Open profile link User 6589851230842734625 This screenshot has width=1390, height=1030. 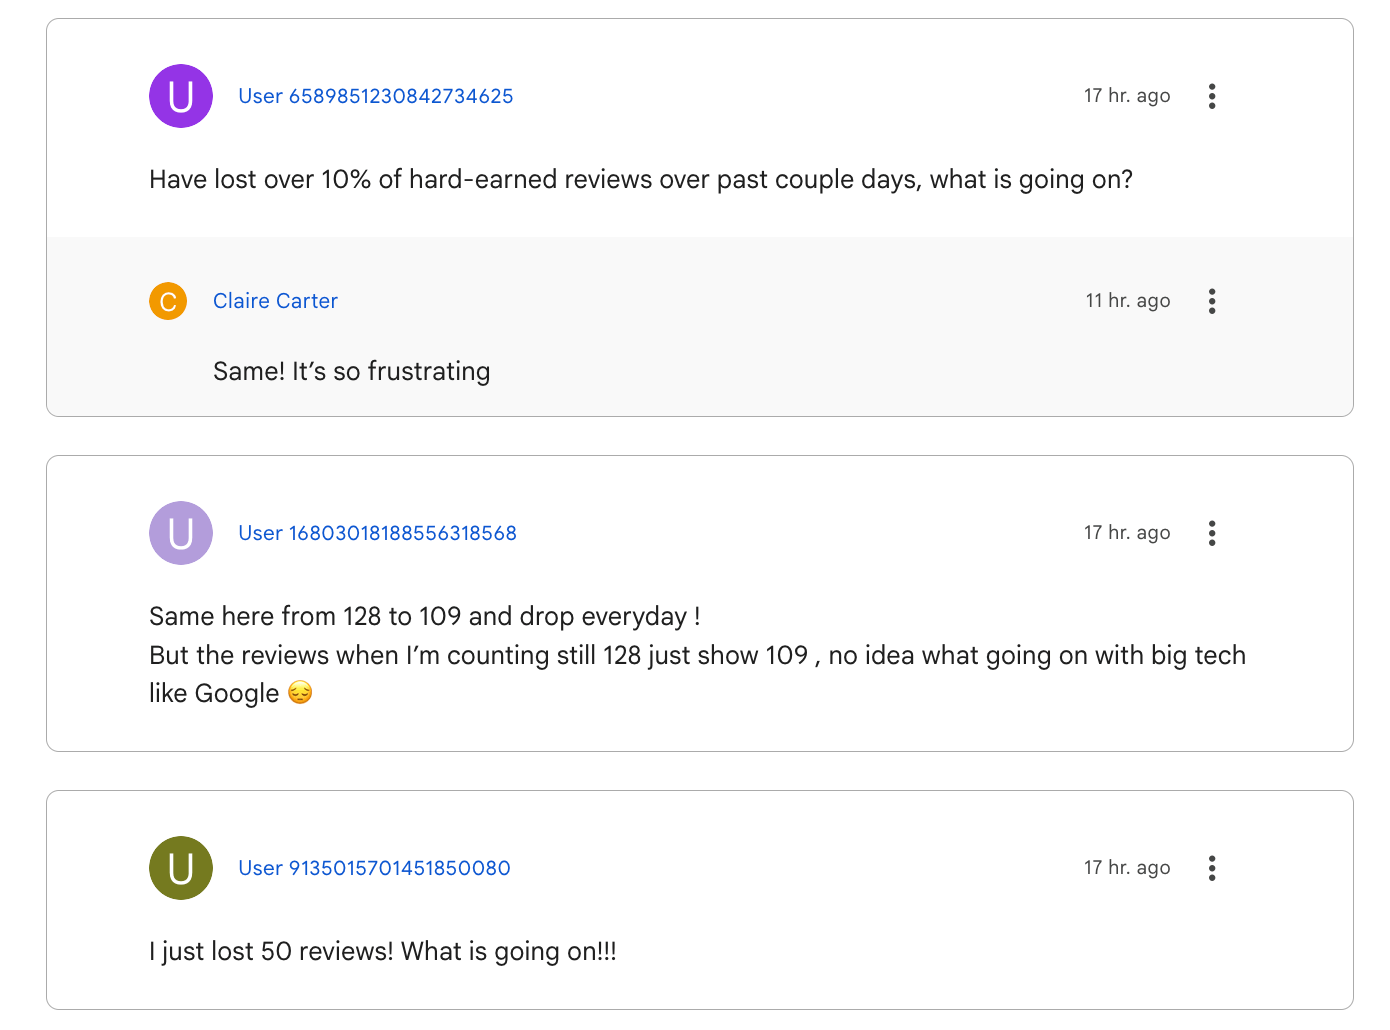point(376,96)
